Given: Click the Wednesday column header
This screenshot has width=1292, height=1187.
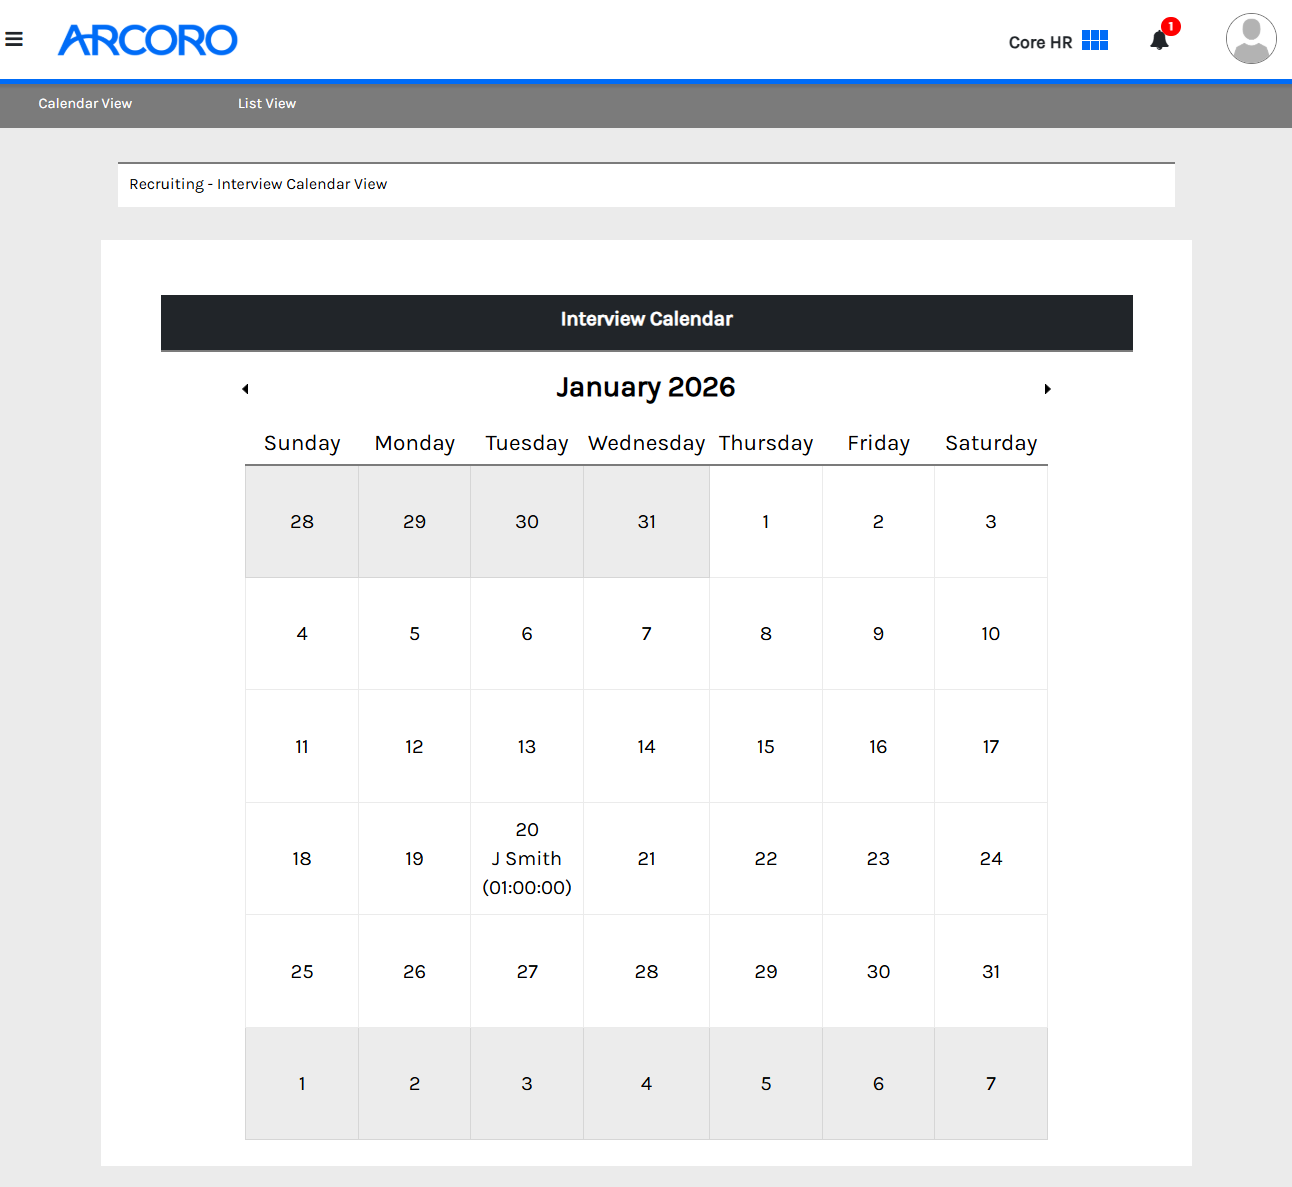Looking at the screenshot, I should coord(646,443).
